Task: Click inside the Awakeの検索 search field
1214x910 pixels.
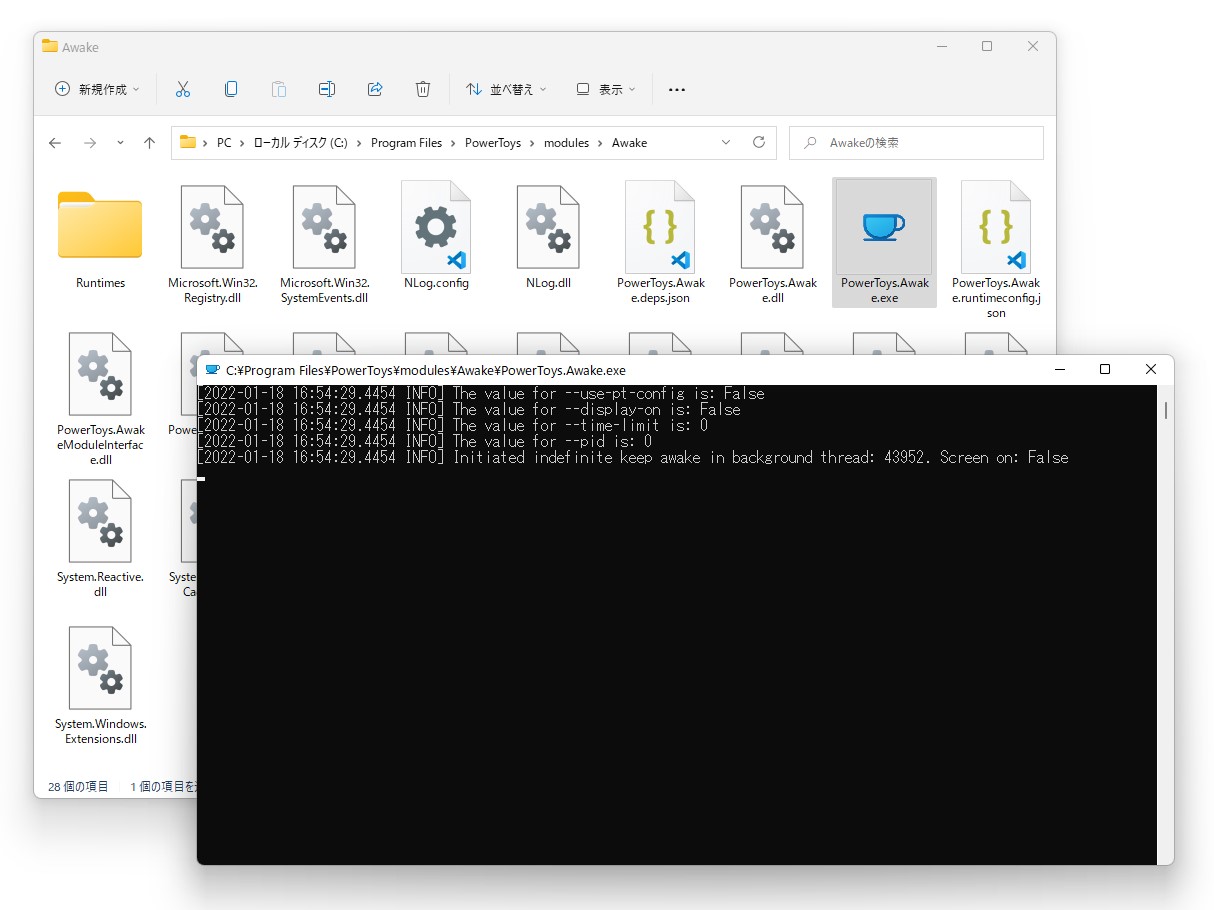Action: point(915,143)
